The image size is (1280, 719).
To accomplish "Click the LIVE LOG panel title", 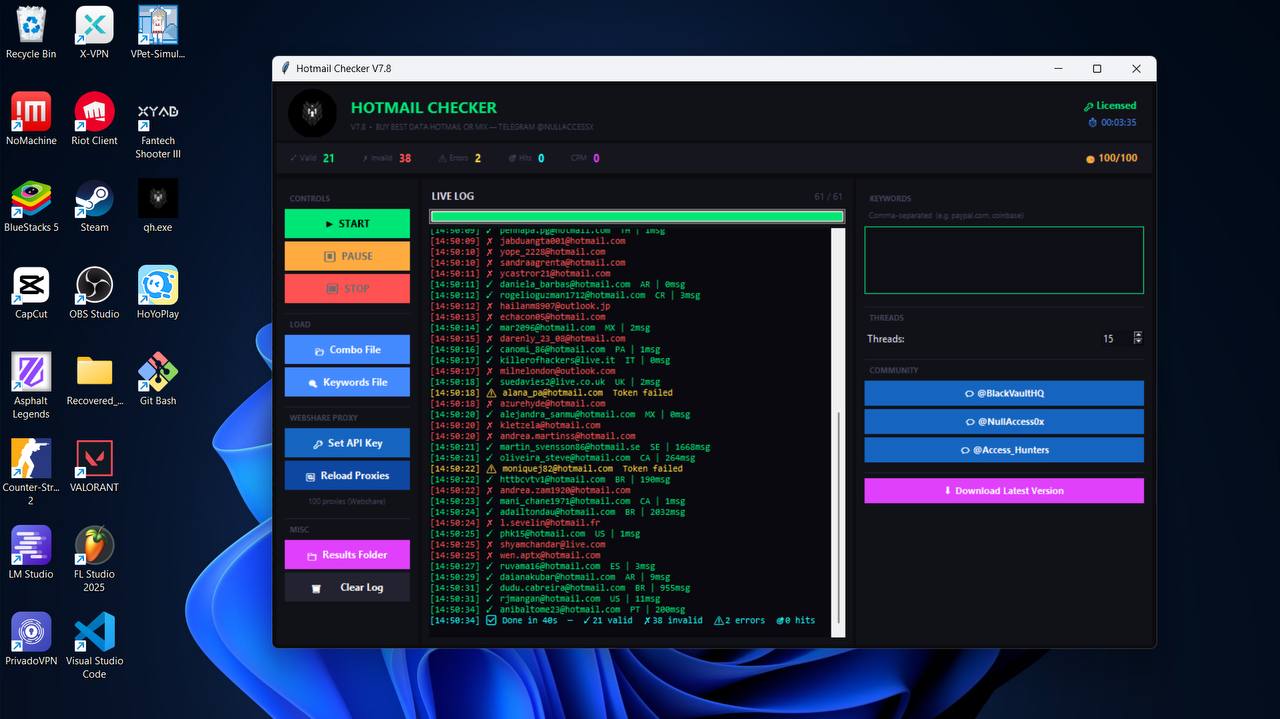I will coord(453,196).
